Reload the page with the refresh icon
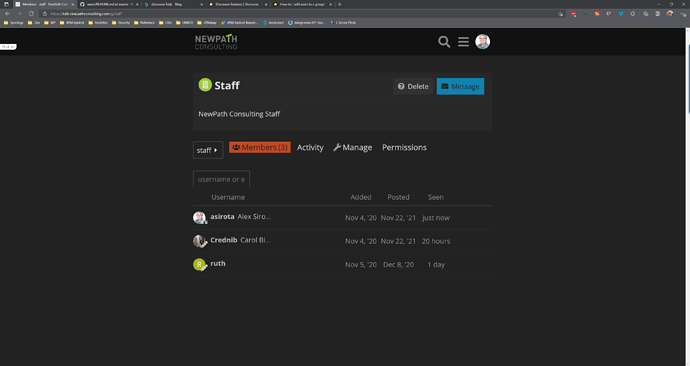This screenshot has height=366, width=690. (31, 14)
